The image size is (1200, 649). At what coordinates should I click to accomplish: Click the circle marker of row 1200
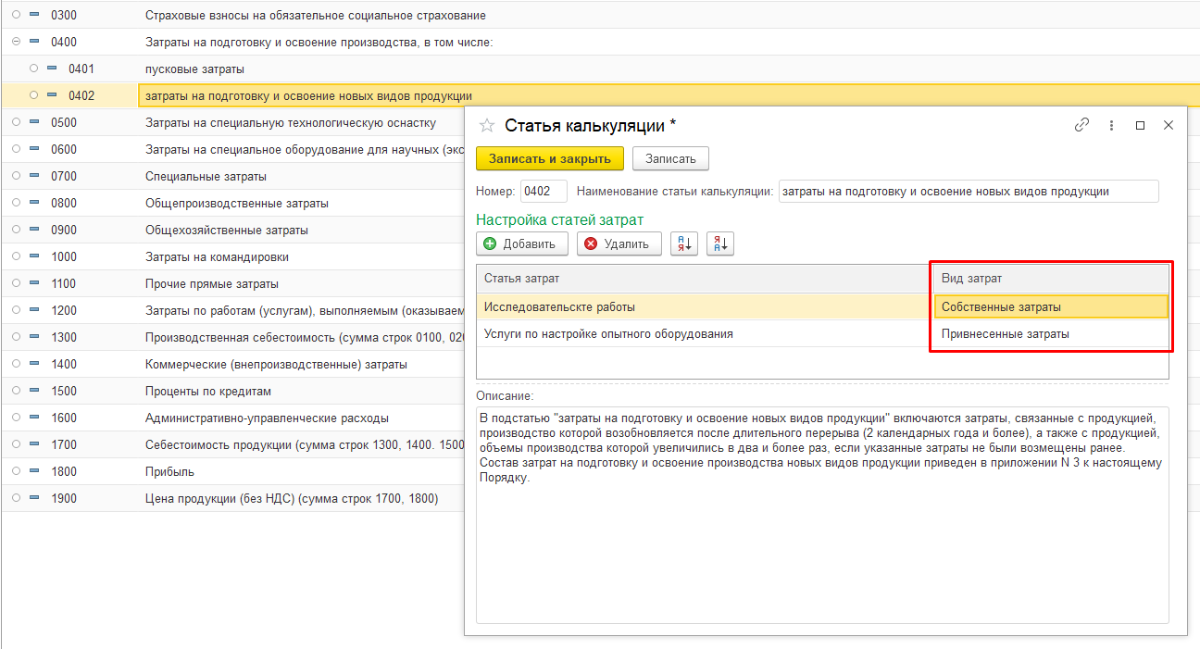click(x=15, y=311)
